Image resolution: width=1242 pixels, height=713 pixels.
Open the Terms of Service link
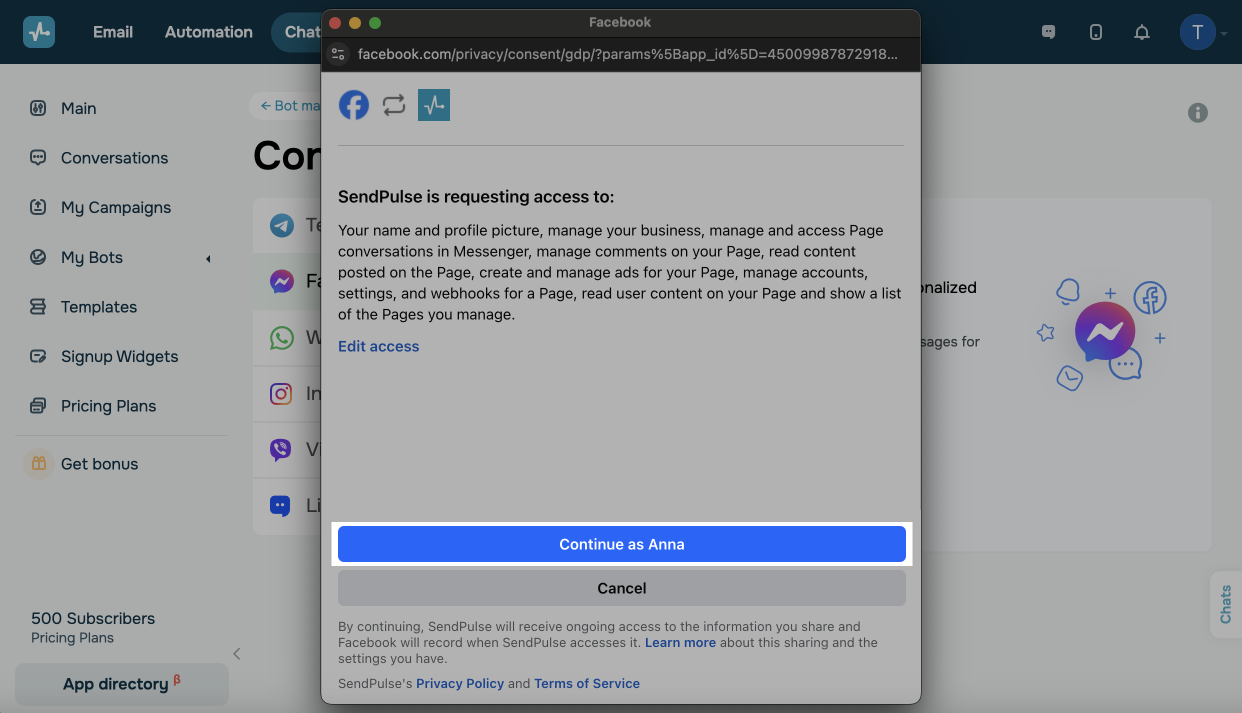[587, 684]
